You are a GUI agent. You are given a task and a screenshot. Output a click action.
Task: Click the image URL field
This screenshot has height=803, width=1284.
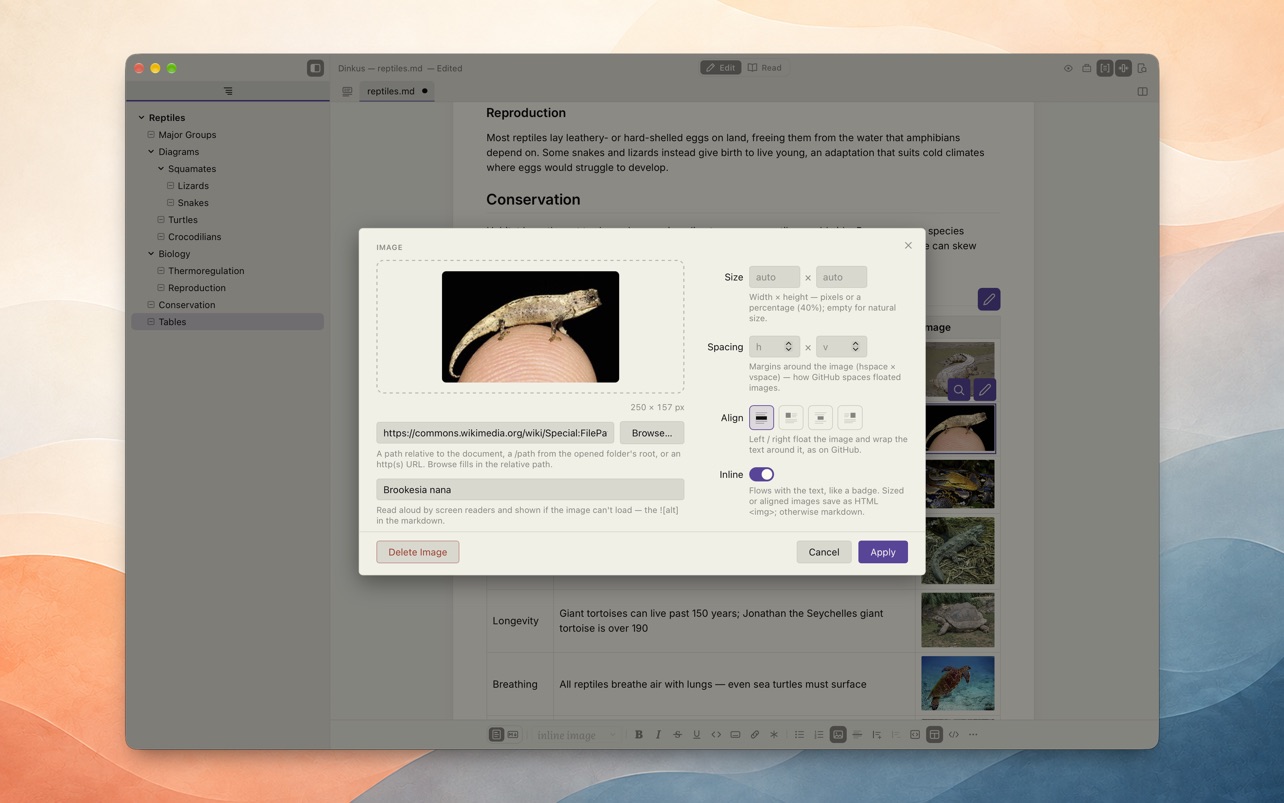coord(495,433)
